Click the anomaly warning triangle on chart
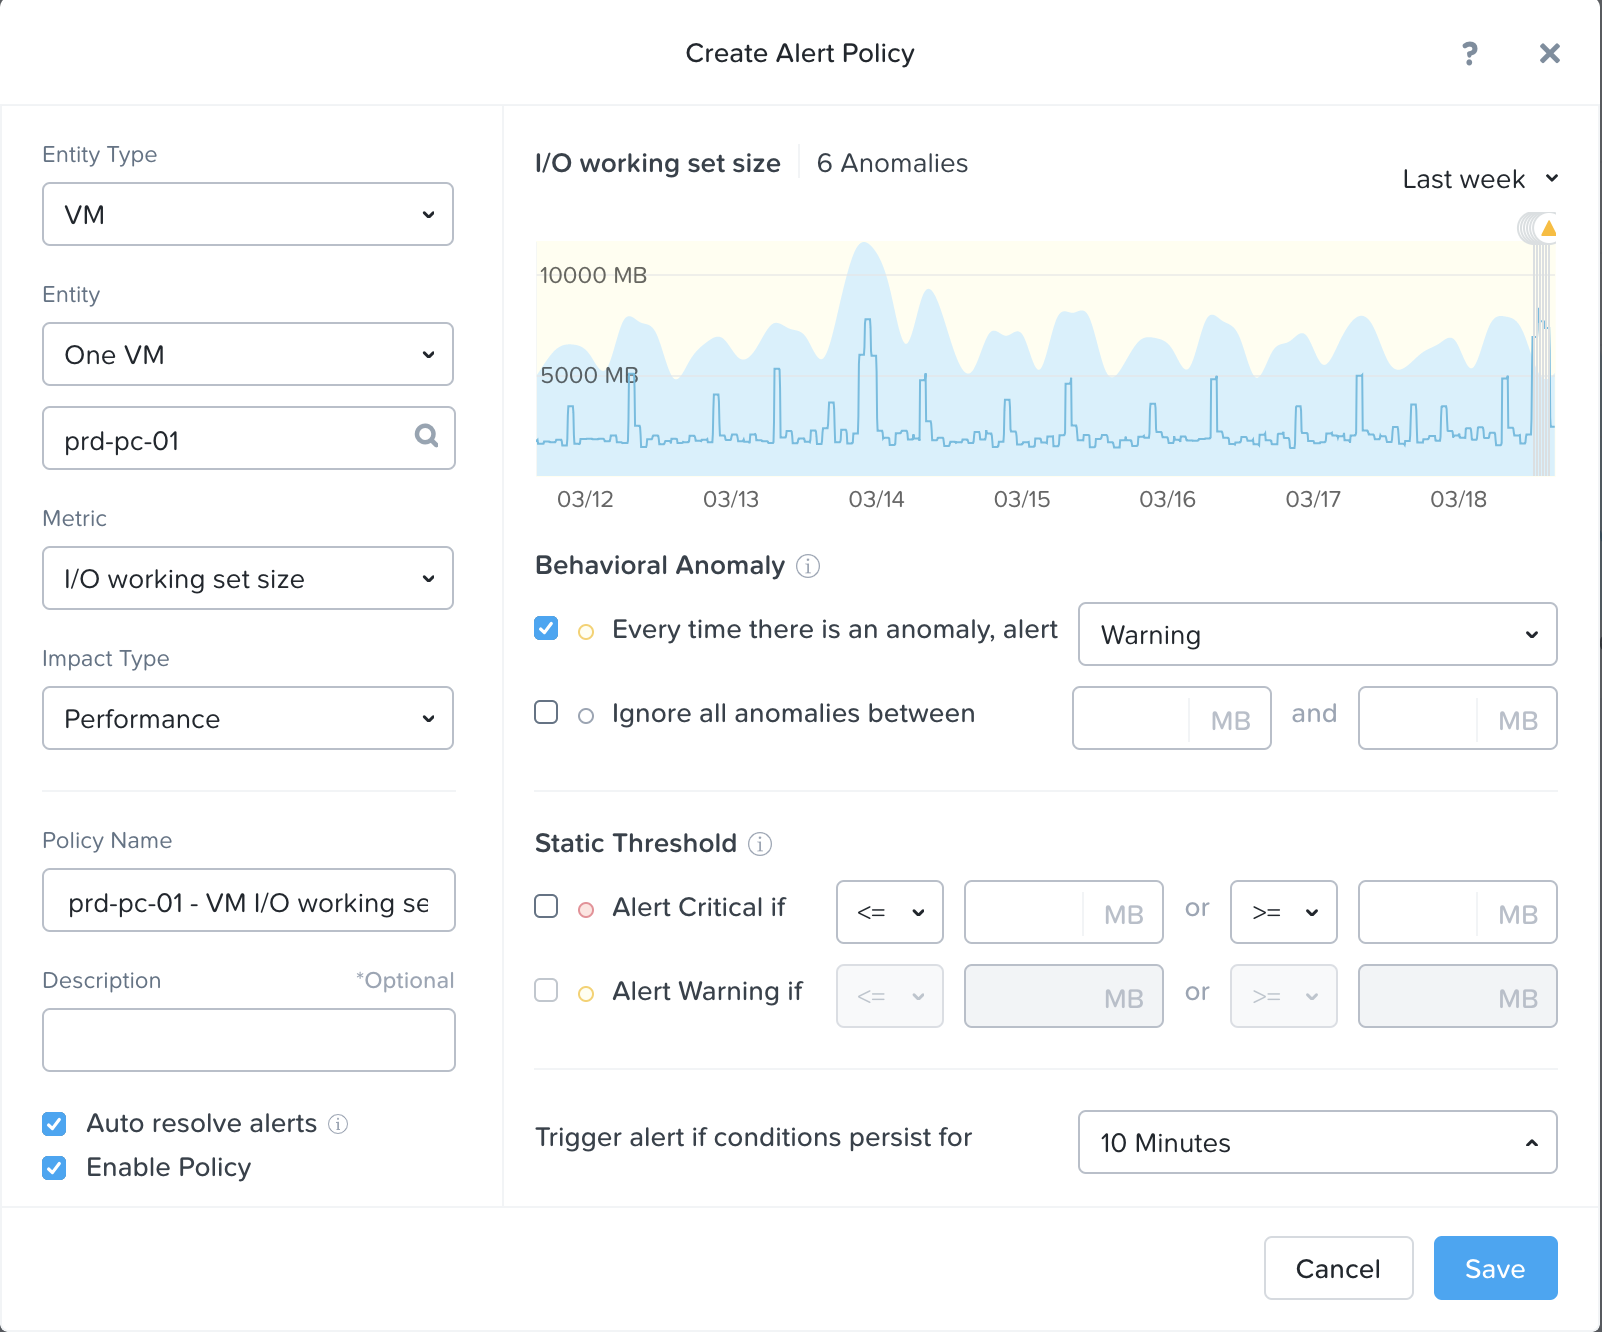The width and height of the screenshot is (1602, 1332). click(x=1548, y=229)
